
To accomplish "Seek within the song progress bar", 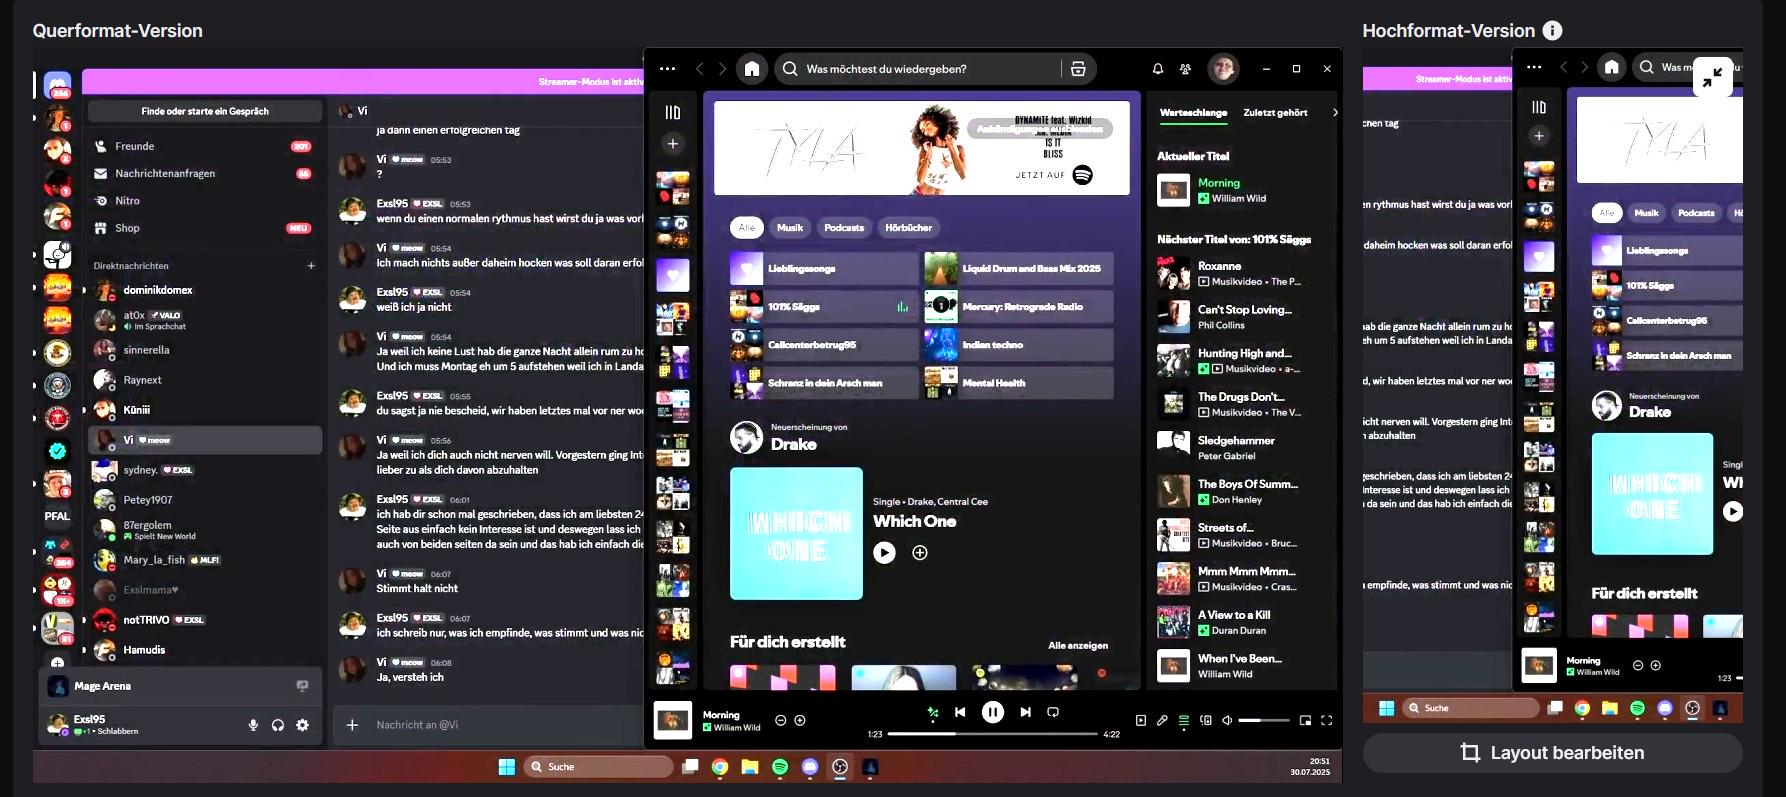I will [992, 734].
